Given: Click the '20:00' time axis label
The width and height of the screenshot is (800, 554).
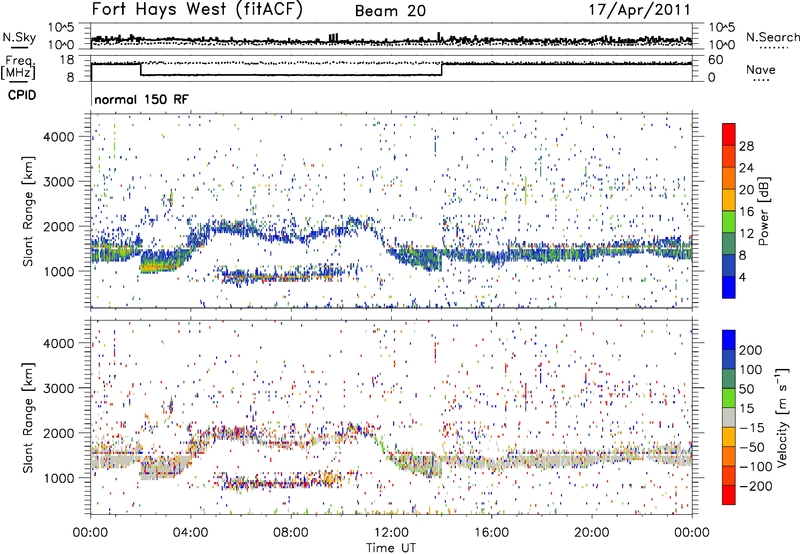Looking at the screenshot, I should pyautogui.click(x=591, y=533).
